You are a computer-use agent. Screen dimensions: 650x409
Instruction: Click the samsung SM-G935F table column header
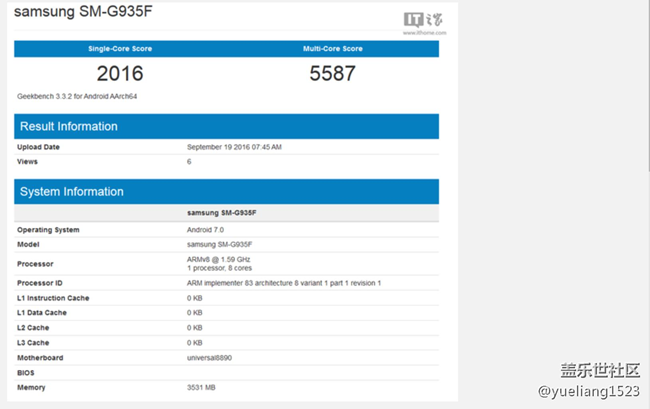tap(221, 213)
